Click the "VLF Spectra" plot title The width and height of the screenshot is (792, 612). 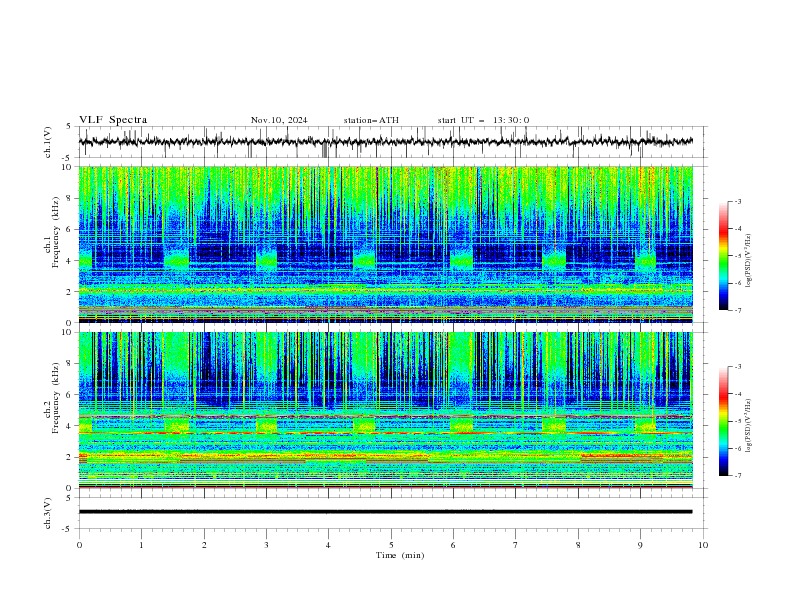113,120
